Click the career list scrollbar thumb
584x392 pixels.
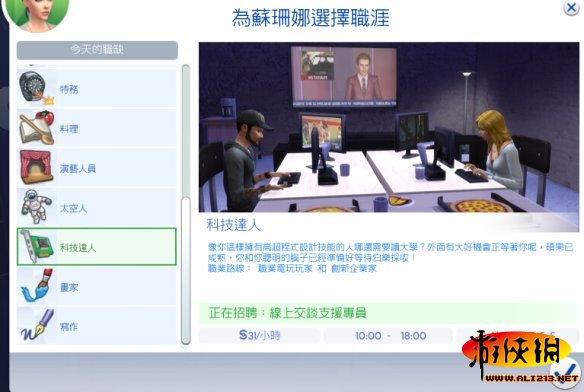pos(185,271)
